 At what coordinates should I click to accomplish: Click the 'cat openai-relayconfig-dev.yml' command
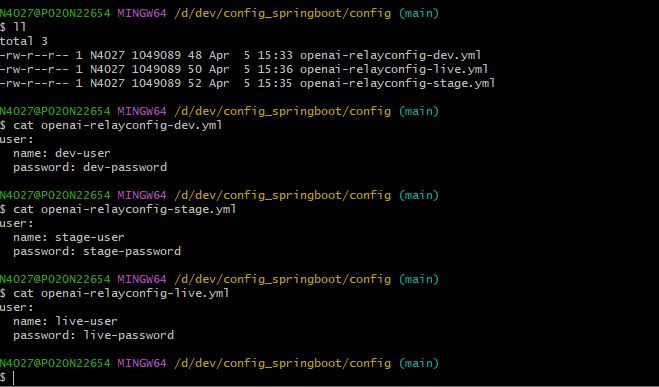[118, 125]
